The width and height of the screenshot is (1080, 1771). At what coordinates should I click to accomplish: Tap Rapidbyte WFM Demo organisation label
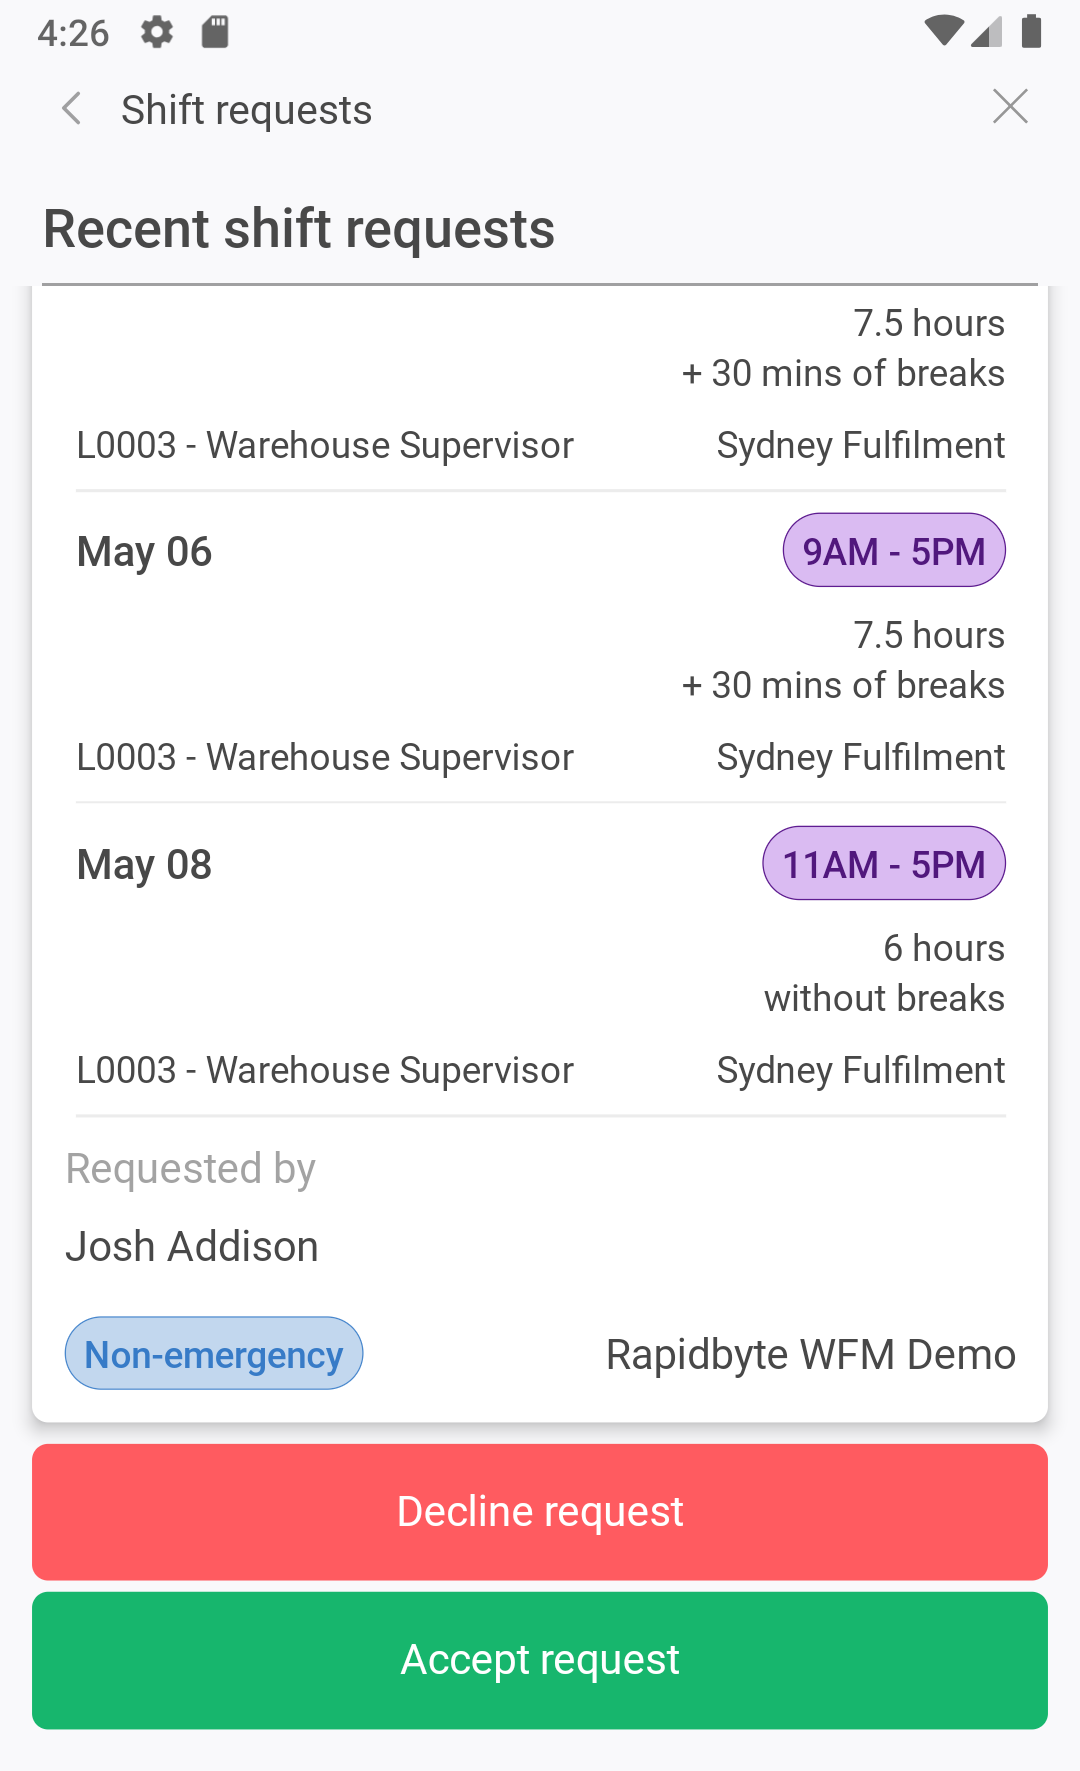pos(811,1355)
